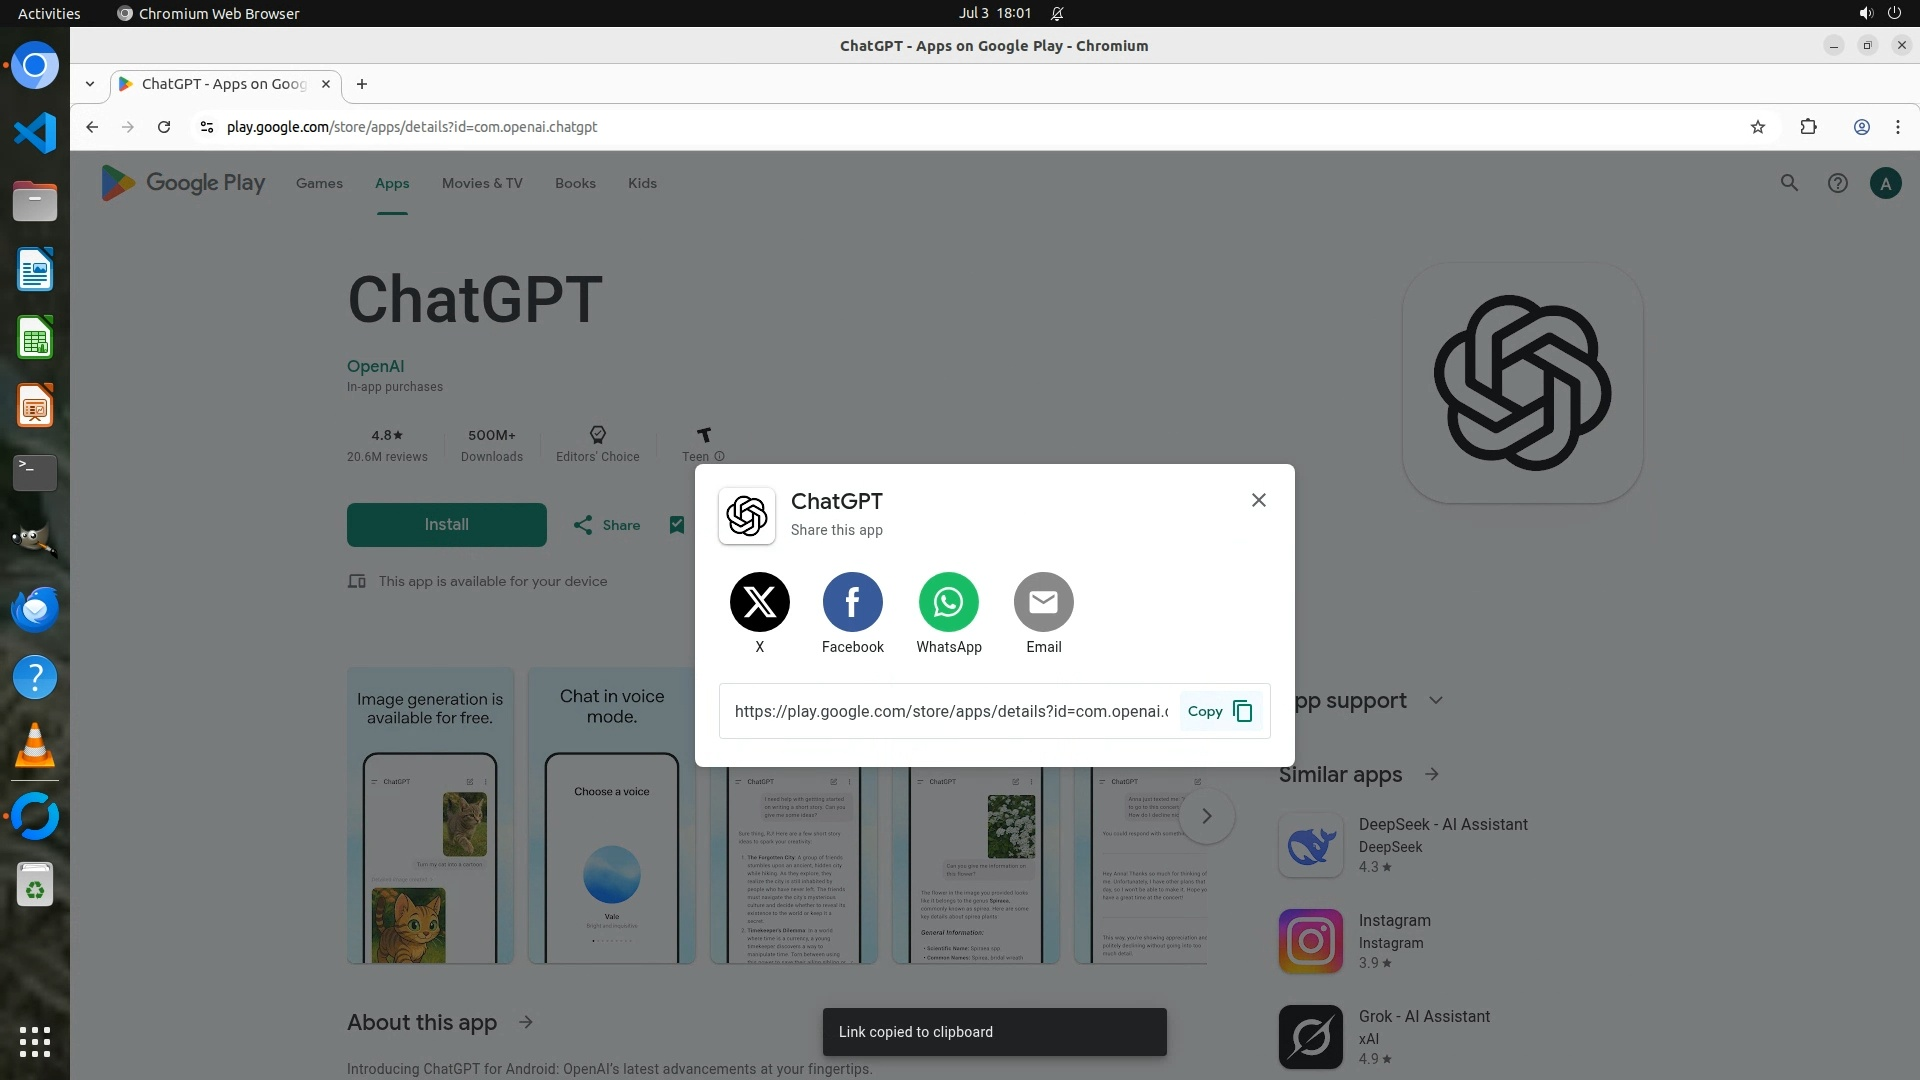
Task: Share via X icon in dialog
Action: pos(759,602)
